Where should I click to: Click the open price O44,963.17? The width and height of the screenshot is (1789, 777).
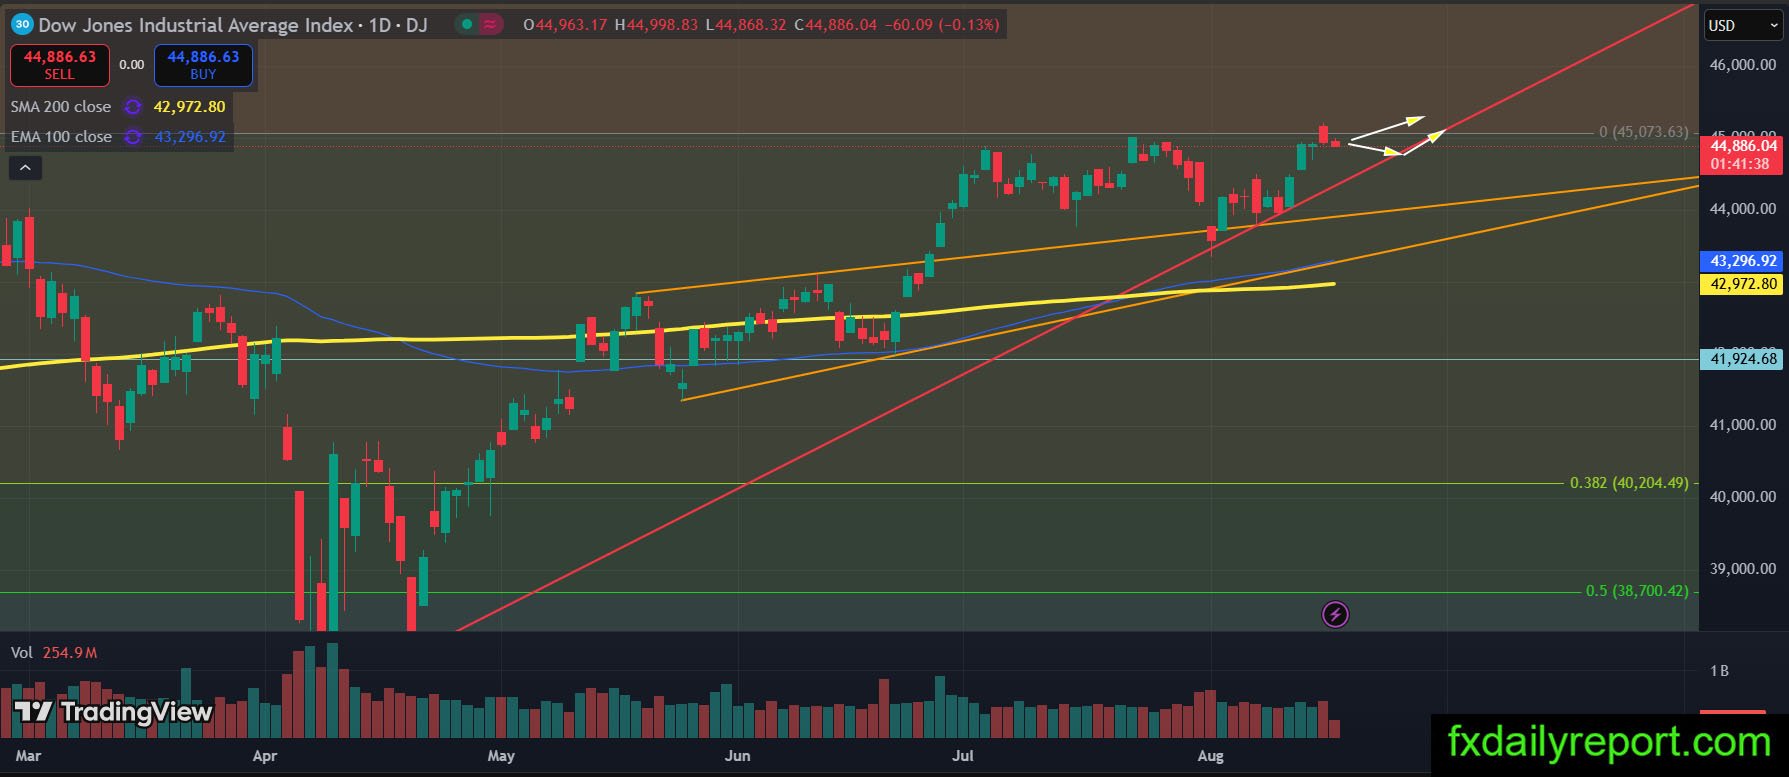[565, 25]
